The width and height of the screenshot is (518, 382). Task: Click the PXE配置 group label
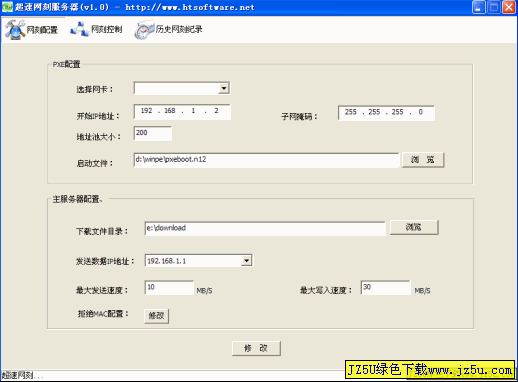click(x=66, y=64)
